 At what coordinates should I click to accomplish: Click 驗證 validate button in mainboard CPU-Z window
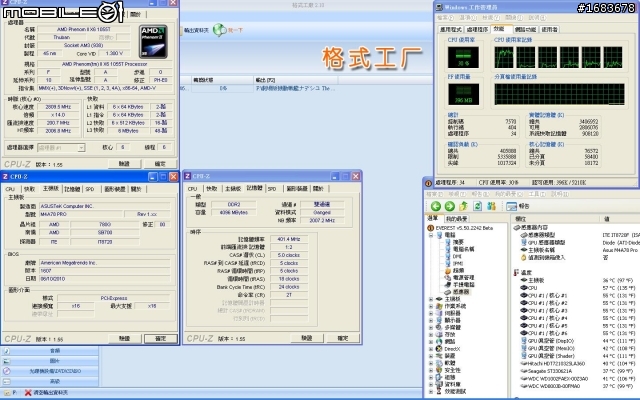coord(124,339)
